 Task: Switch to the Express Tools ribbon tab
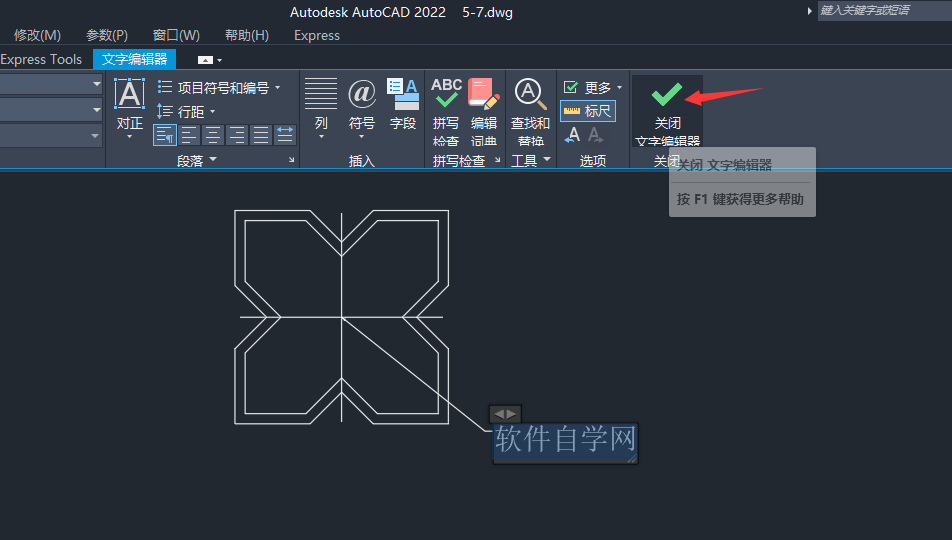point(41,60)
